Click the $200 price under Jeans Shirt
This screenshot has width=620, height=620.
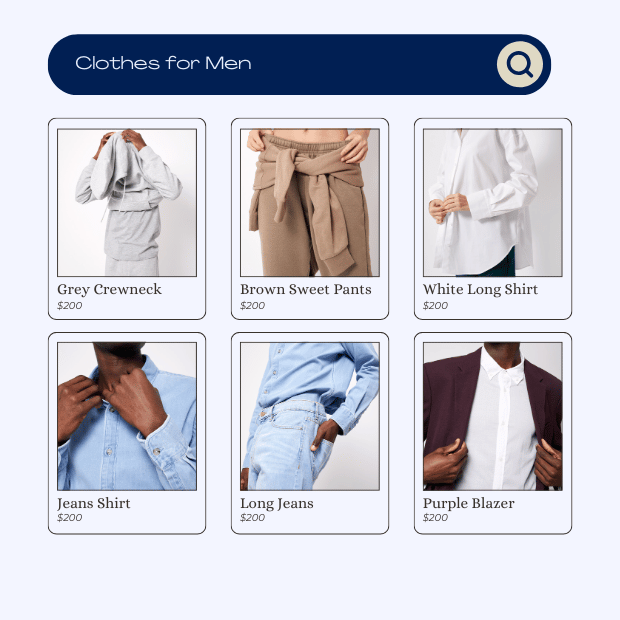70,518
